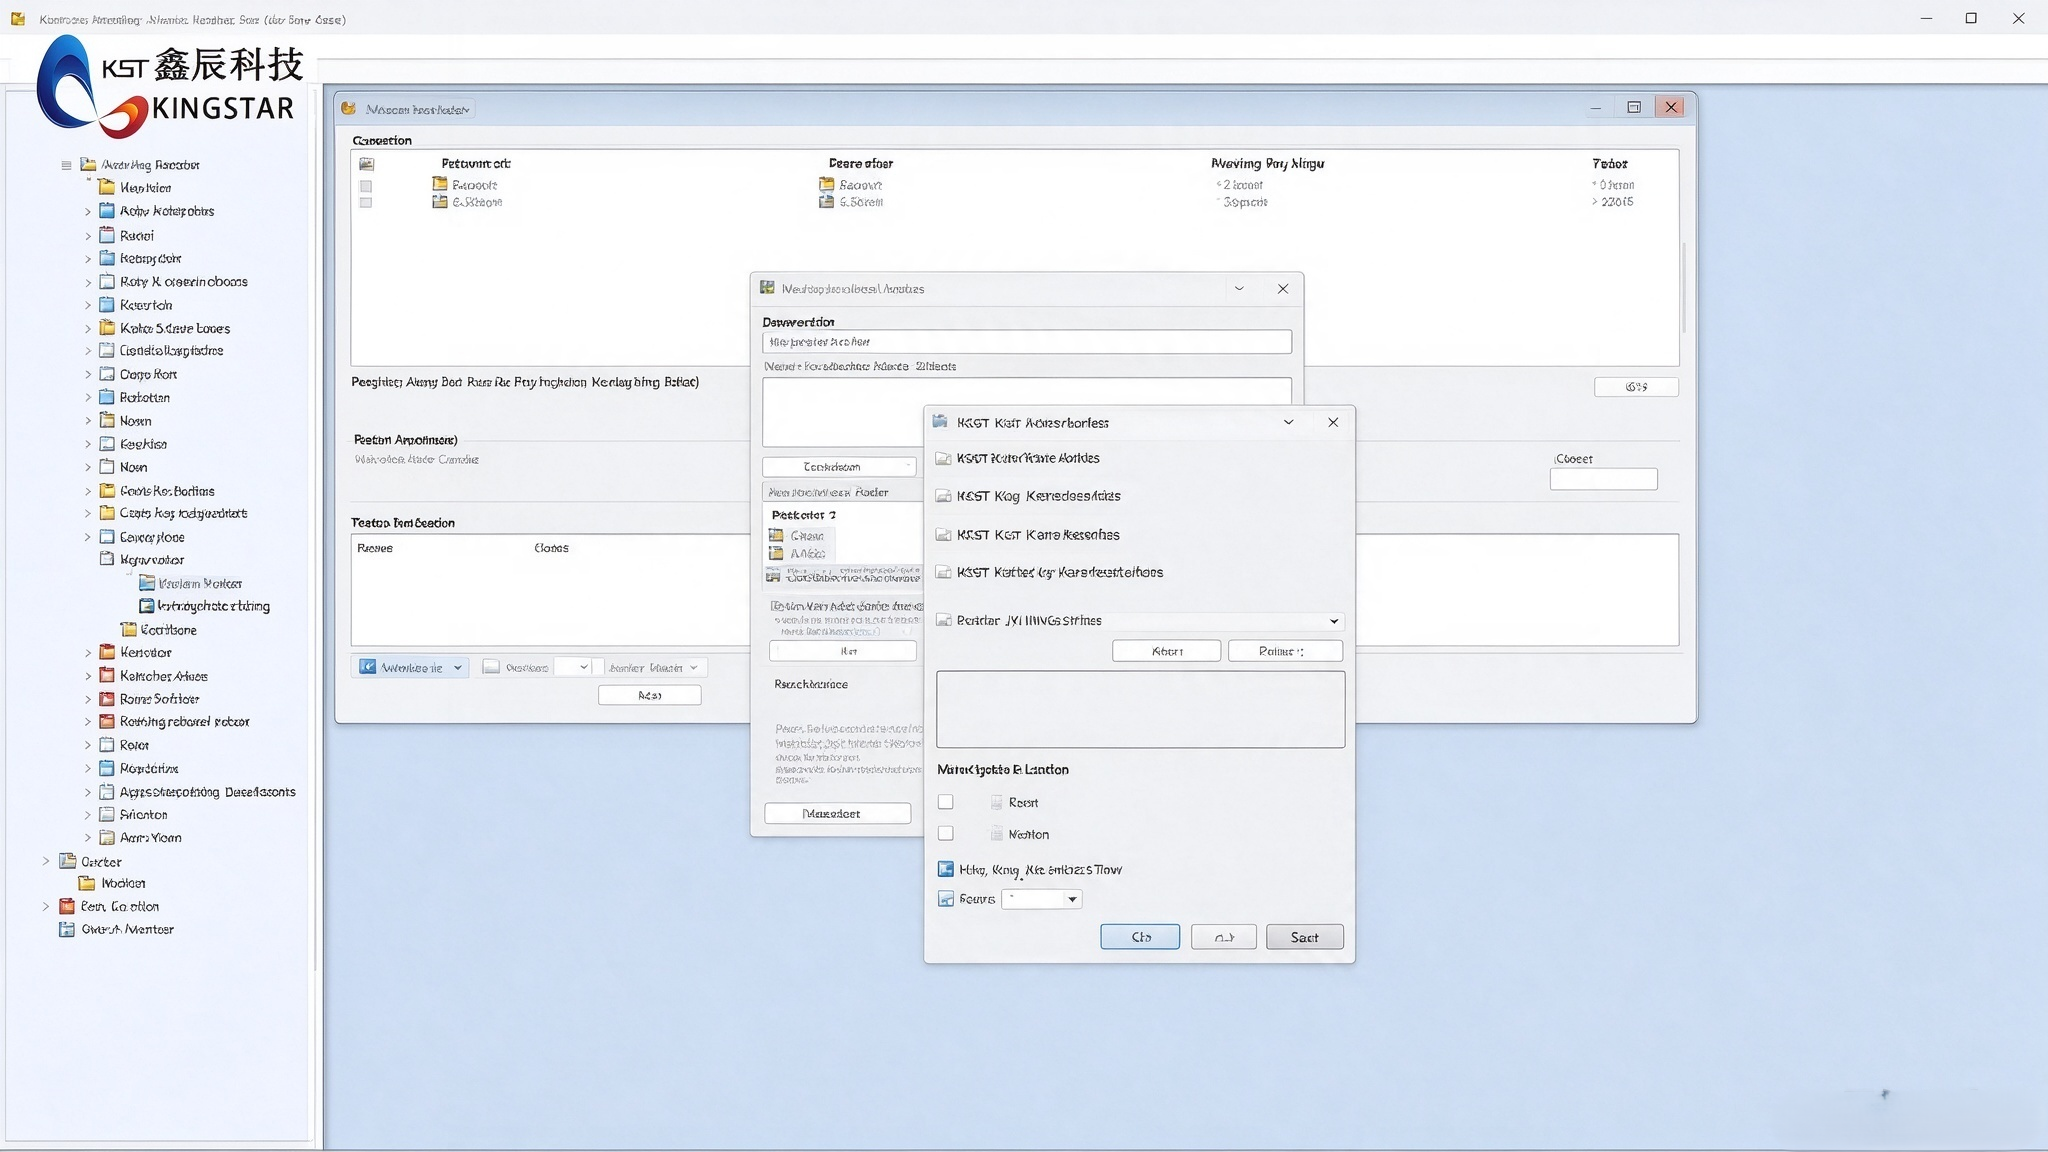Expand the 'Achy Kotezobtrs' tree node

tap(87, 212)
